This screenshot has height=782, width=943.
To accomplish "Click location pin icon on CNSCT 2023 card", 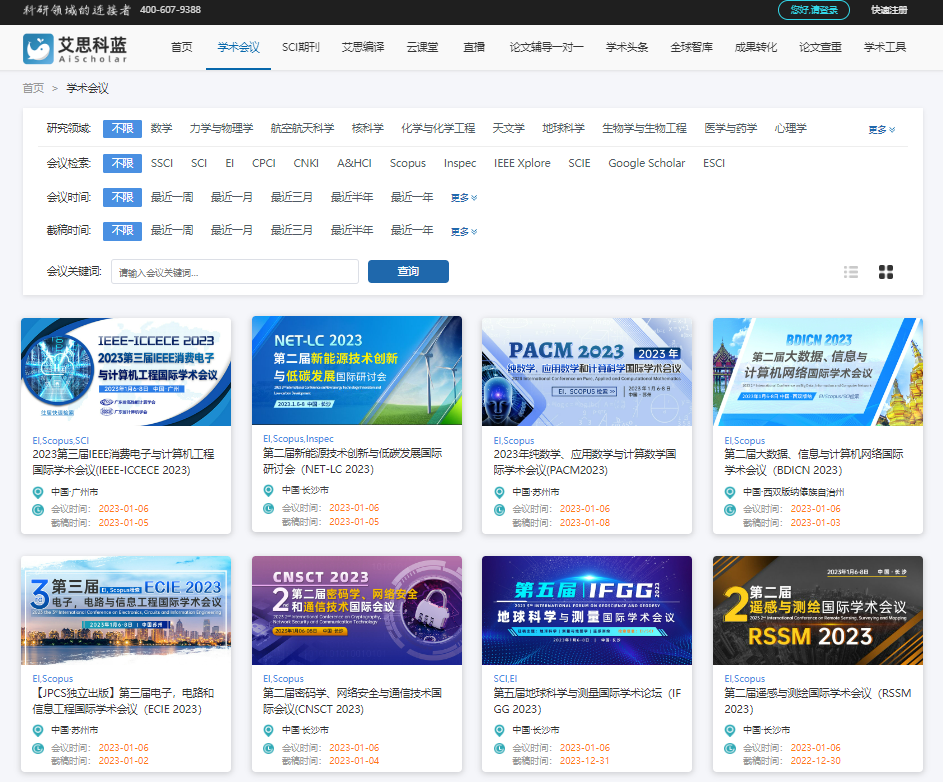I will coord(269,730).
